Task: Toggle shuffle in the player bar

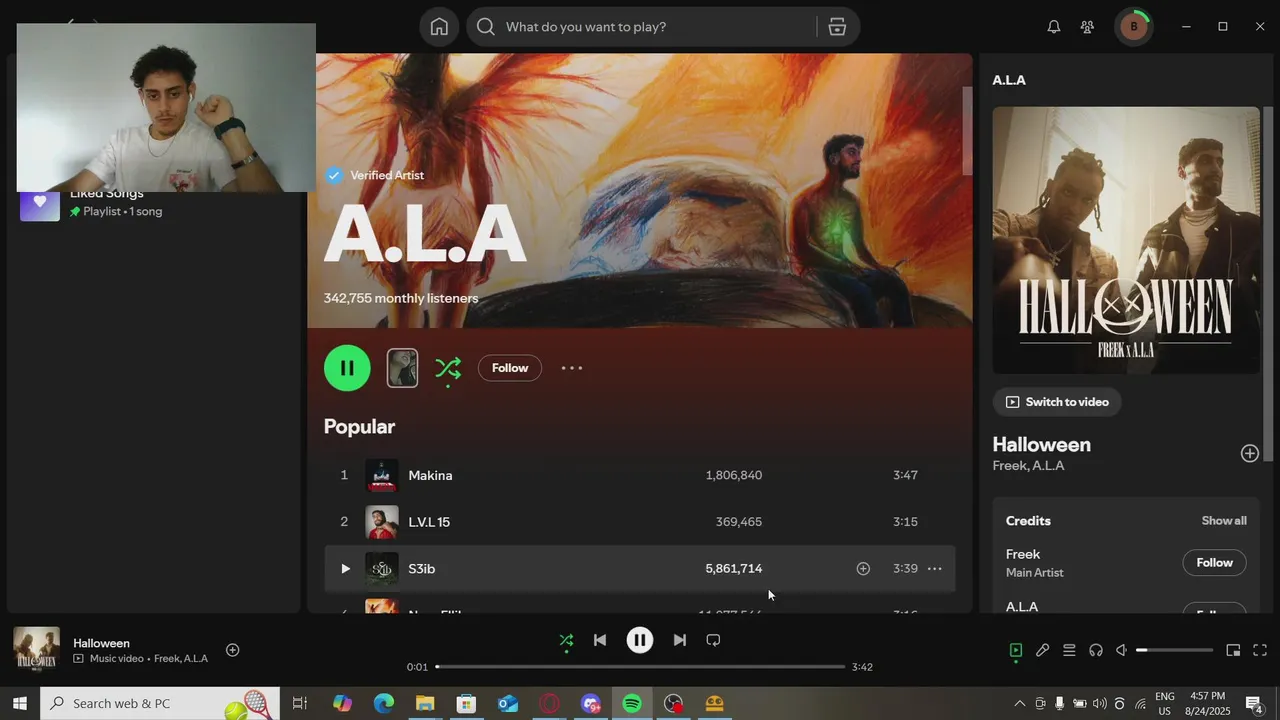Action: 566,641
